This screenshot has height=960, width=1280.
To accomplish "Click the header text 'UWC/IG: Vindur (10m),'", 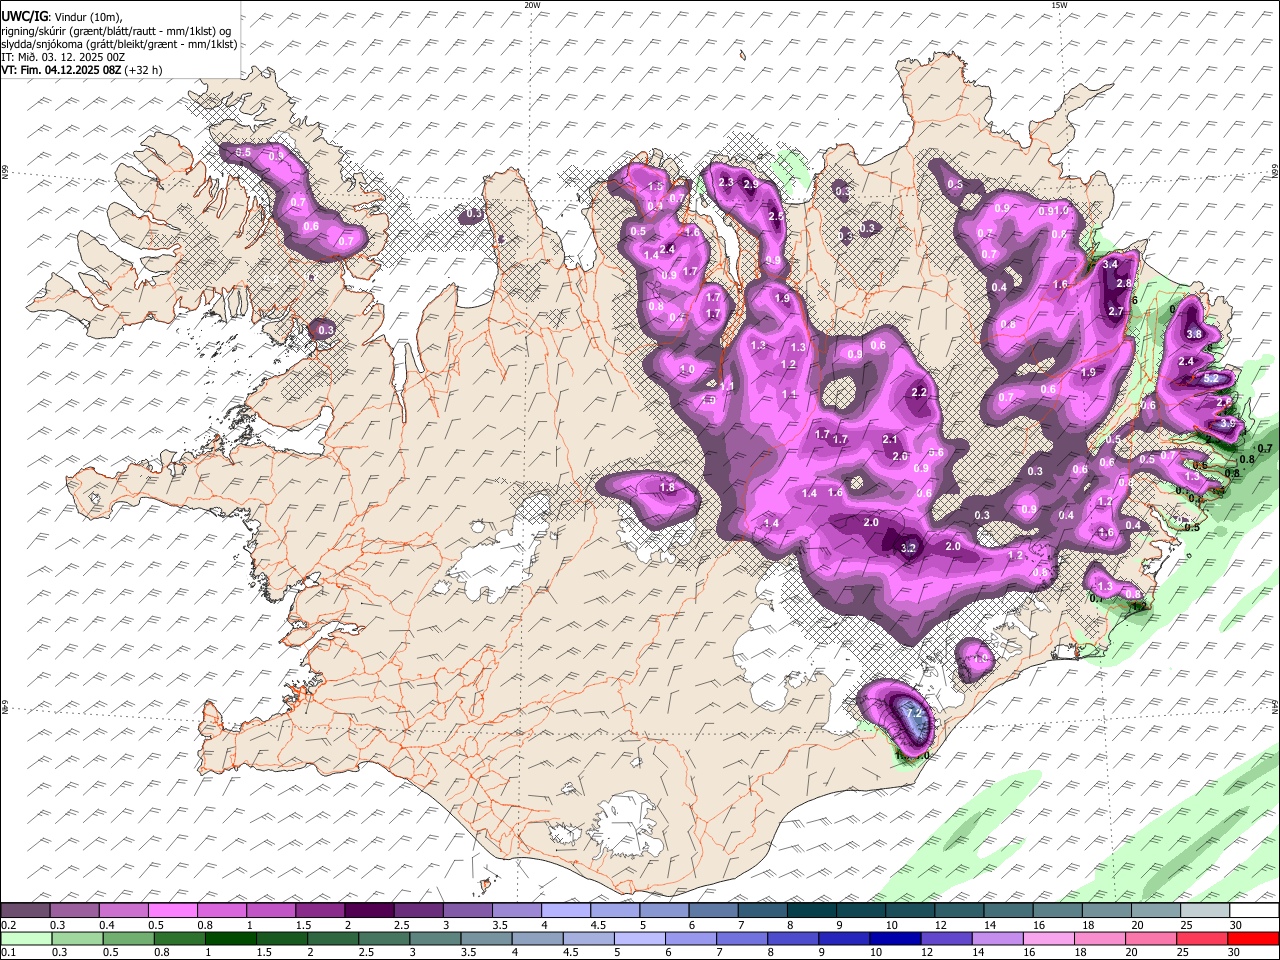I will tap(62, 17).
